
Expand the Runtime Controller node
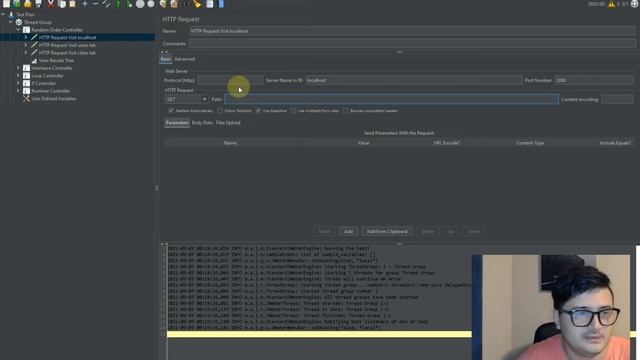18,91
